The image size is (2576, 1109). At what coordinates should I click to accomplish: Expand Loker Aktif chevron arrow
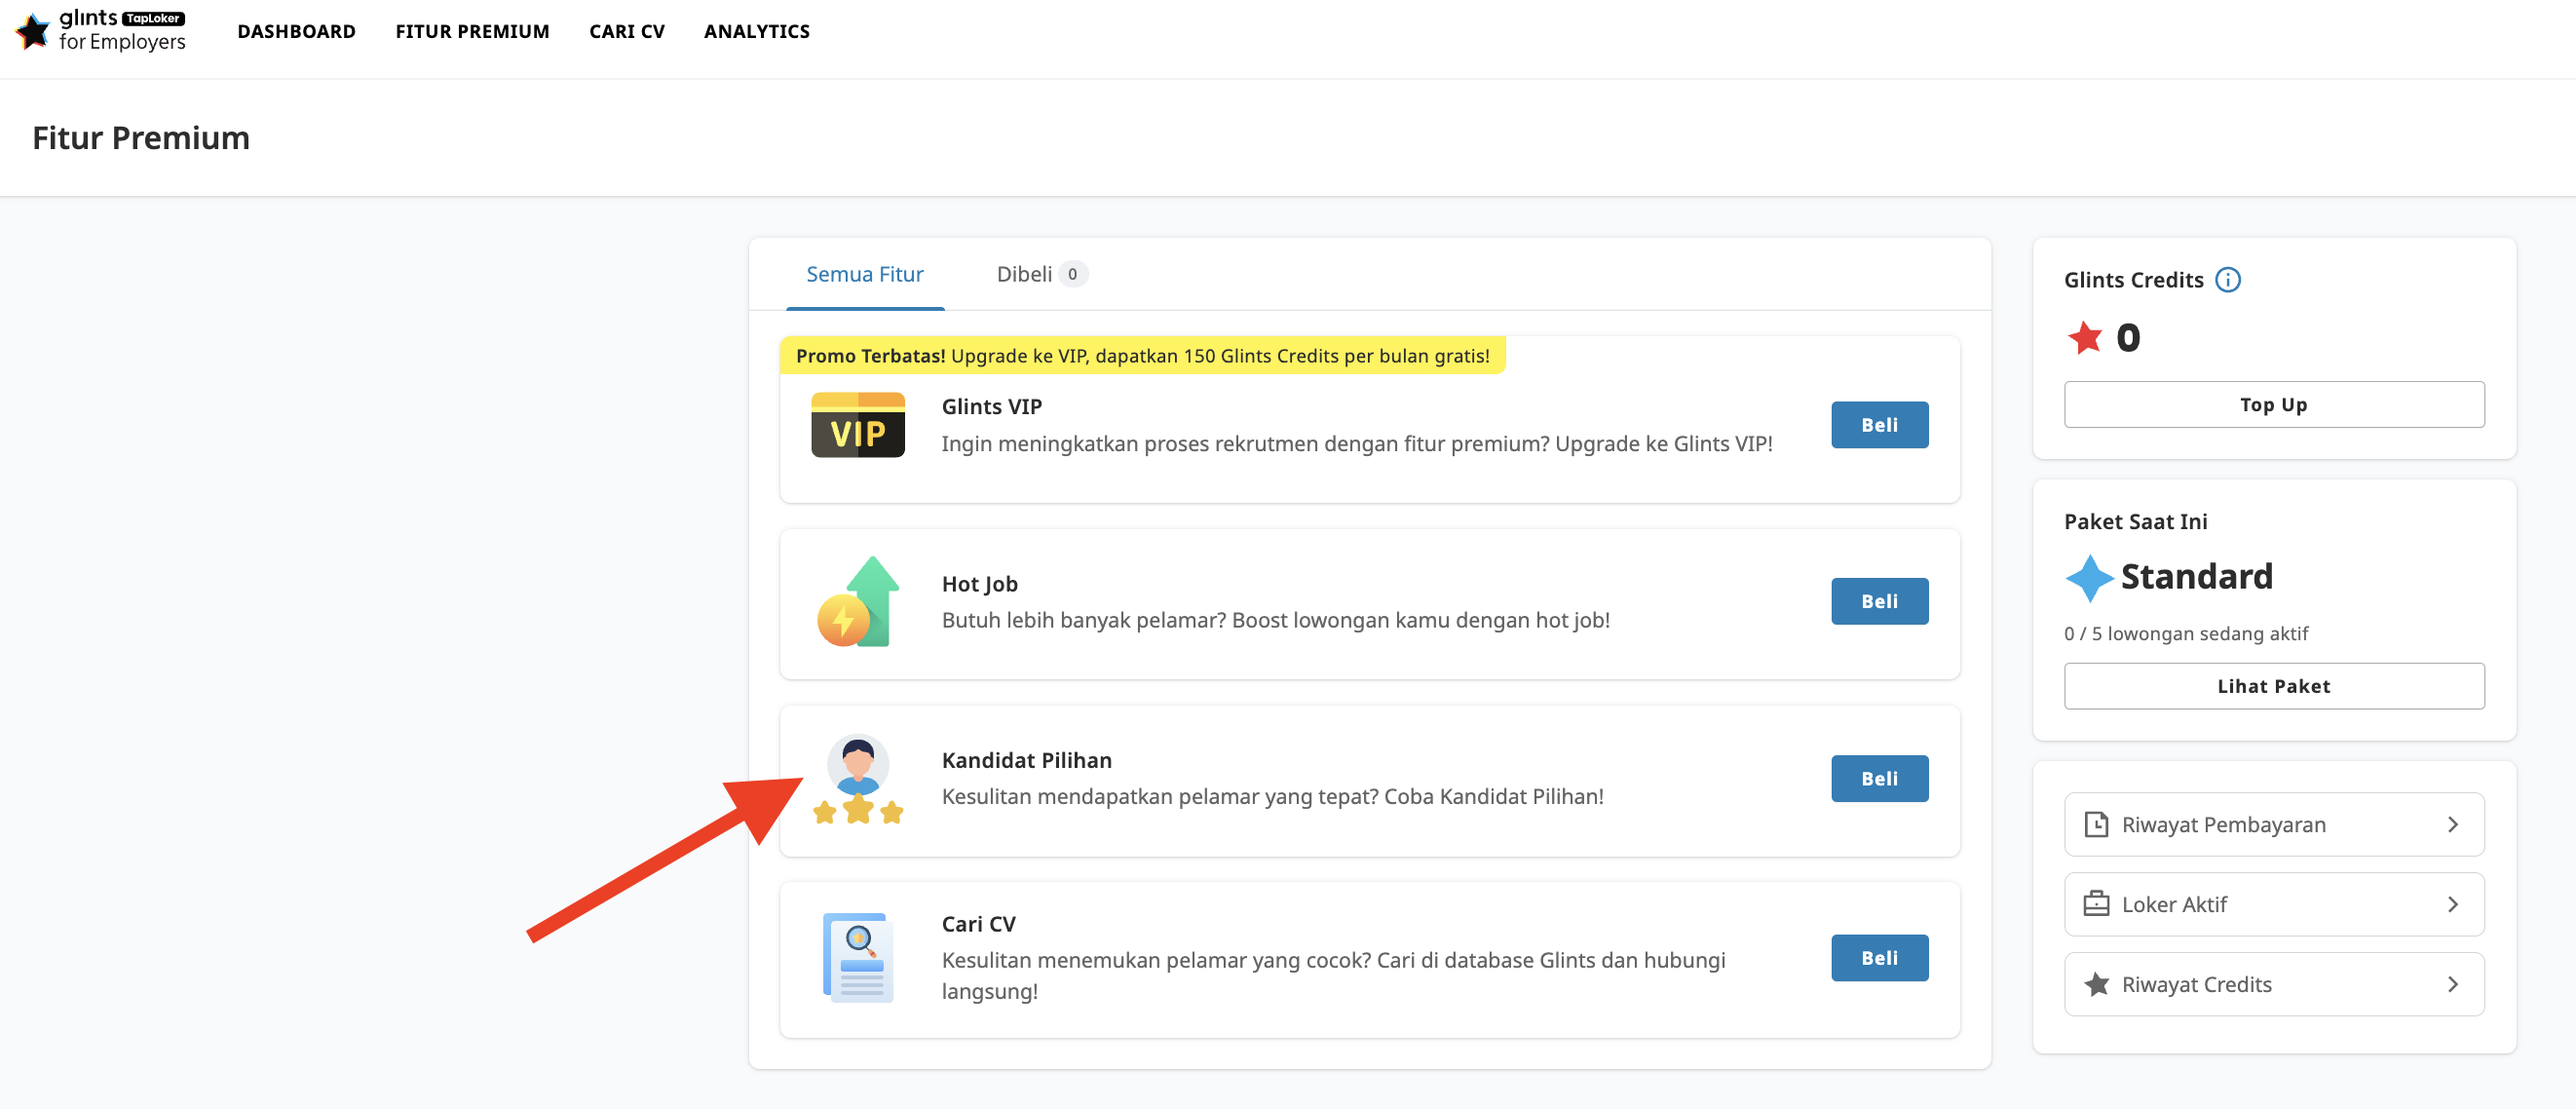[x=2452, y=905]
